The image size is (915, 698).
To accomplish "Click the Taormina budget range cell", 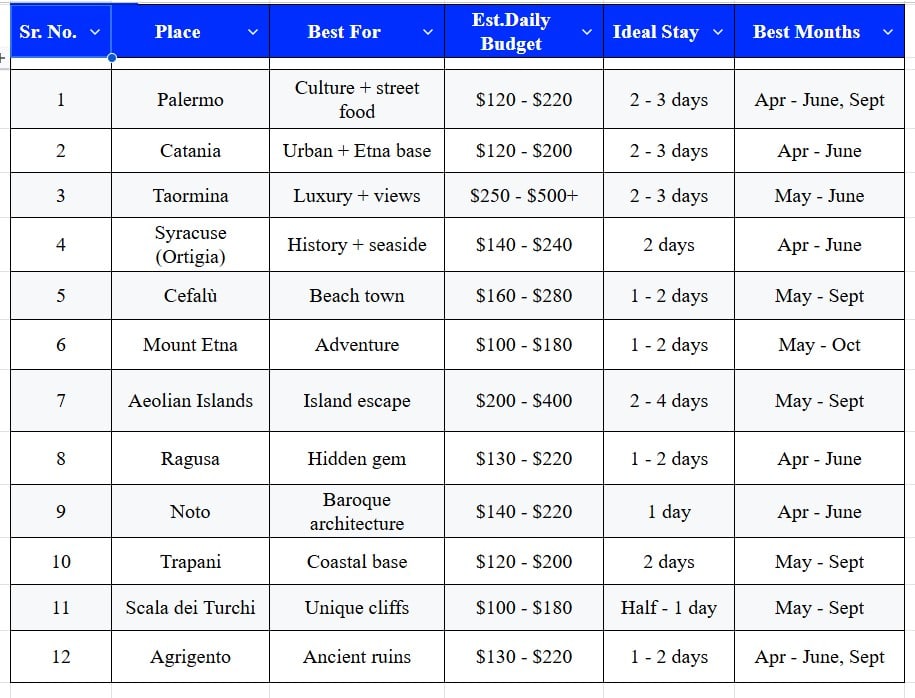I will pyautogui.click(x=522, y=195).
